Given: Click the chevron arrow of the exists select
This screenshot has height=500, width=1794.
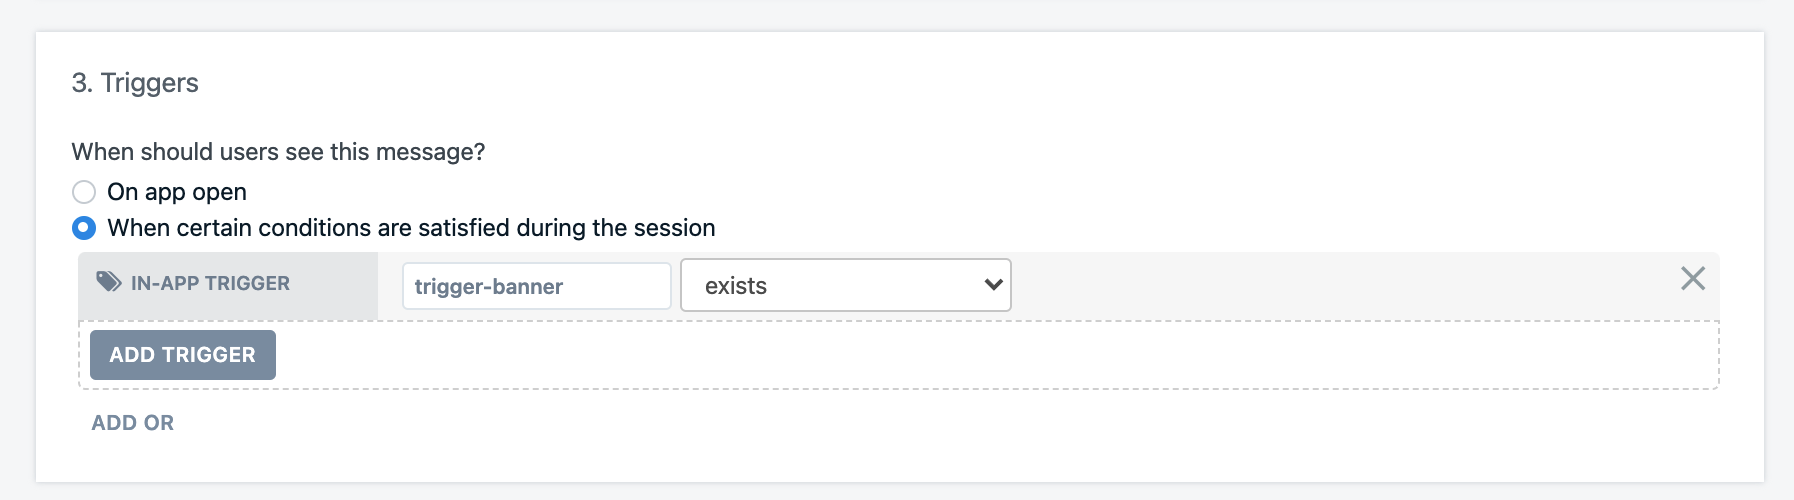Looking at the screenshot, I should click(993, 285).
